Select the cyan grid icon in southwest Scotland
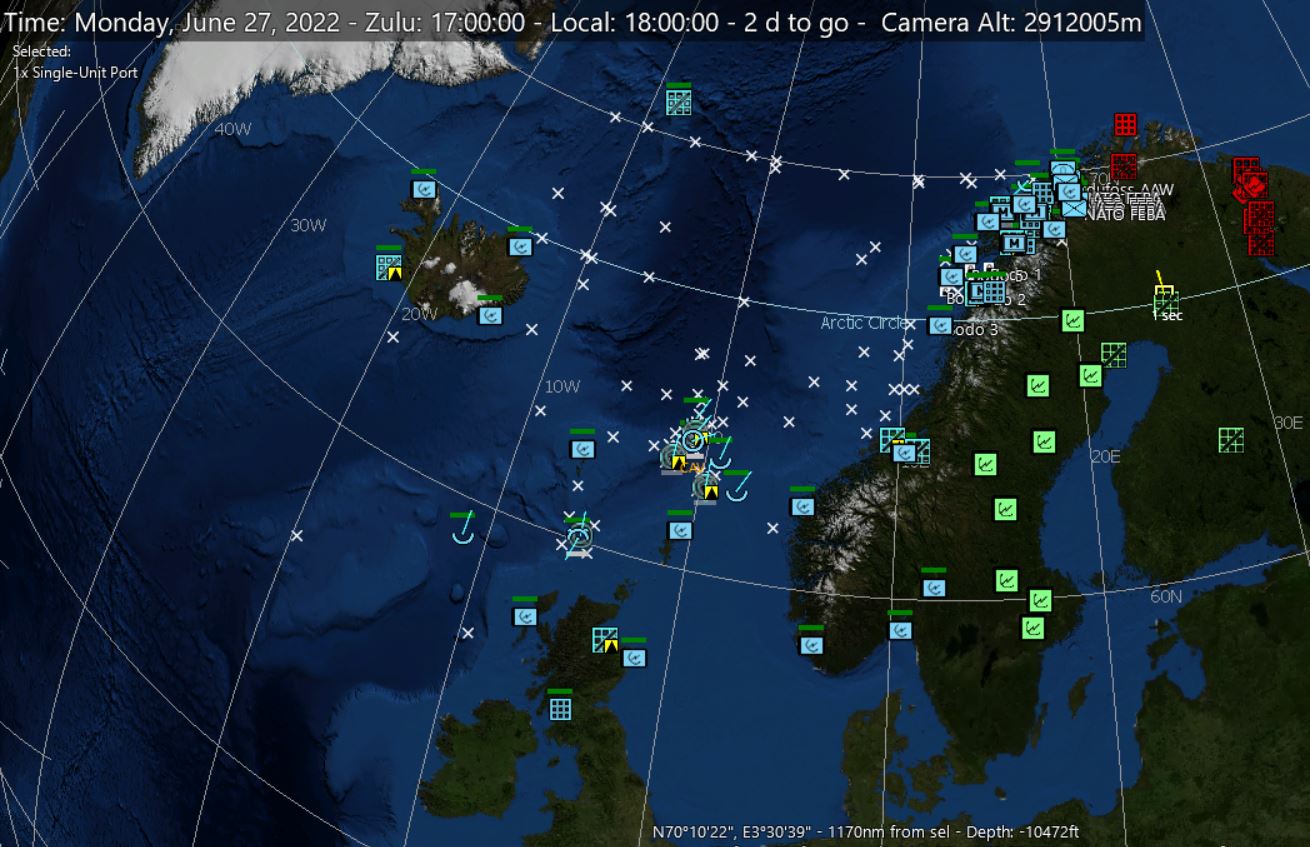Viewport: 1310px width, 847px height. coord(560,708)
